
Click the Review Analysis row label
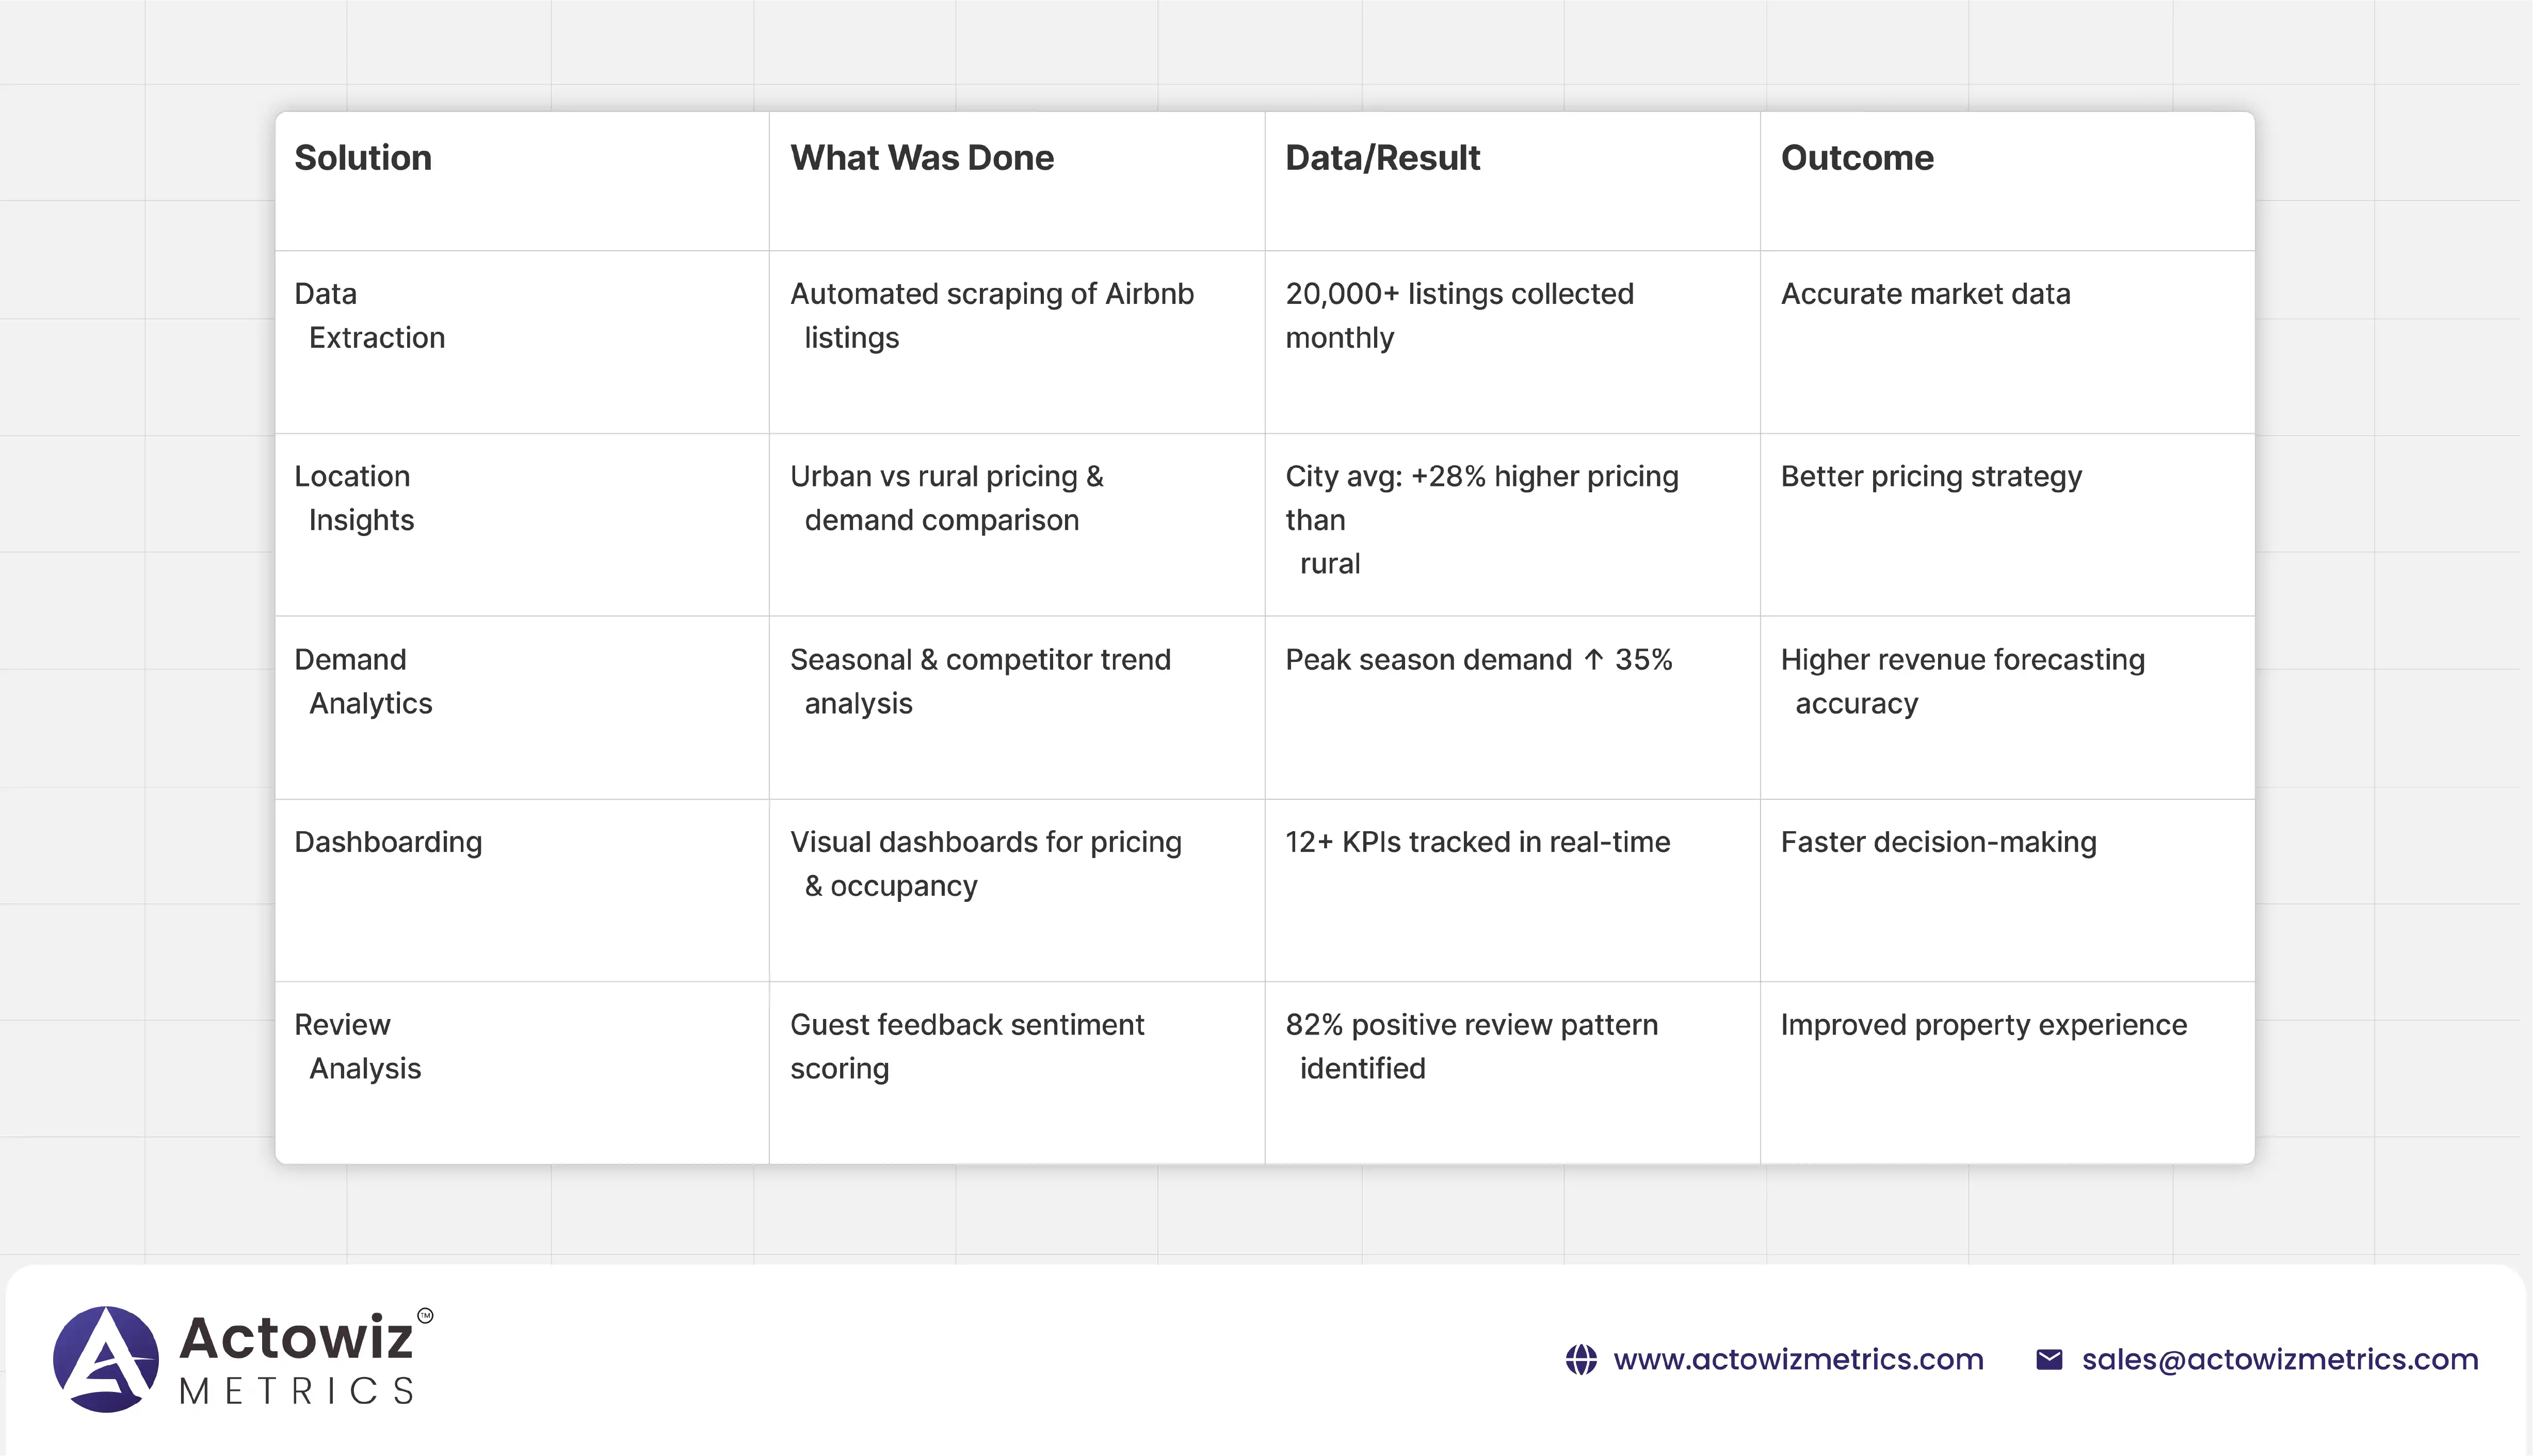[x=357, y=1046]
